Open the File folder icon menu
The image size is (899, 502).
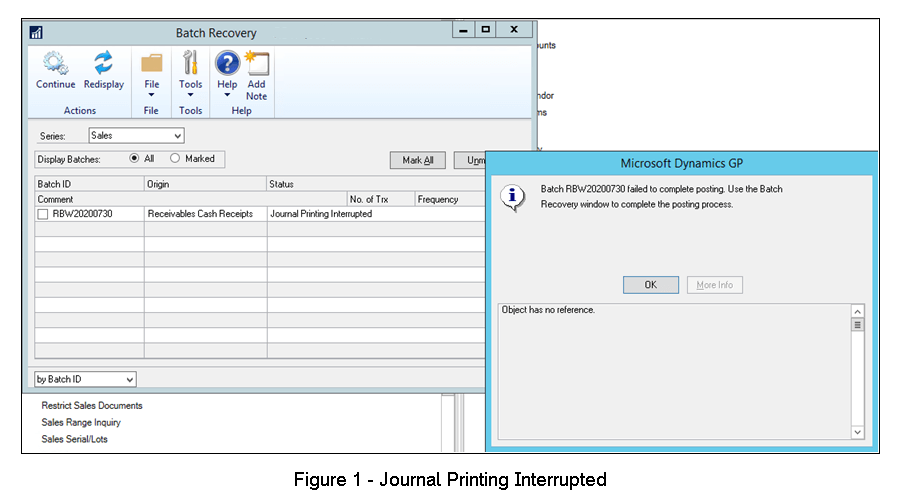click(151, 63)
